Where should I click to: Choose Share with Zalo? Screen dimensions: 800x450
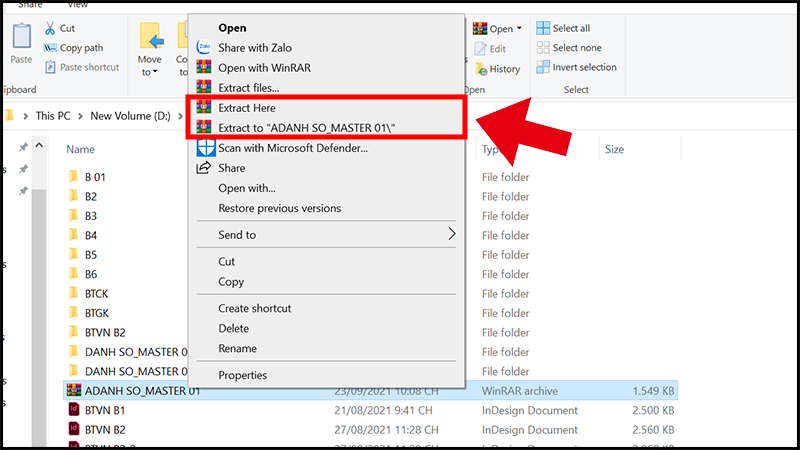pyautogui.click(x=255, y=47)
